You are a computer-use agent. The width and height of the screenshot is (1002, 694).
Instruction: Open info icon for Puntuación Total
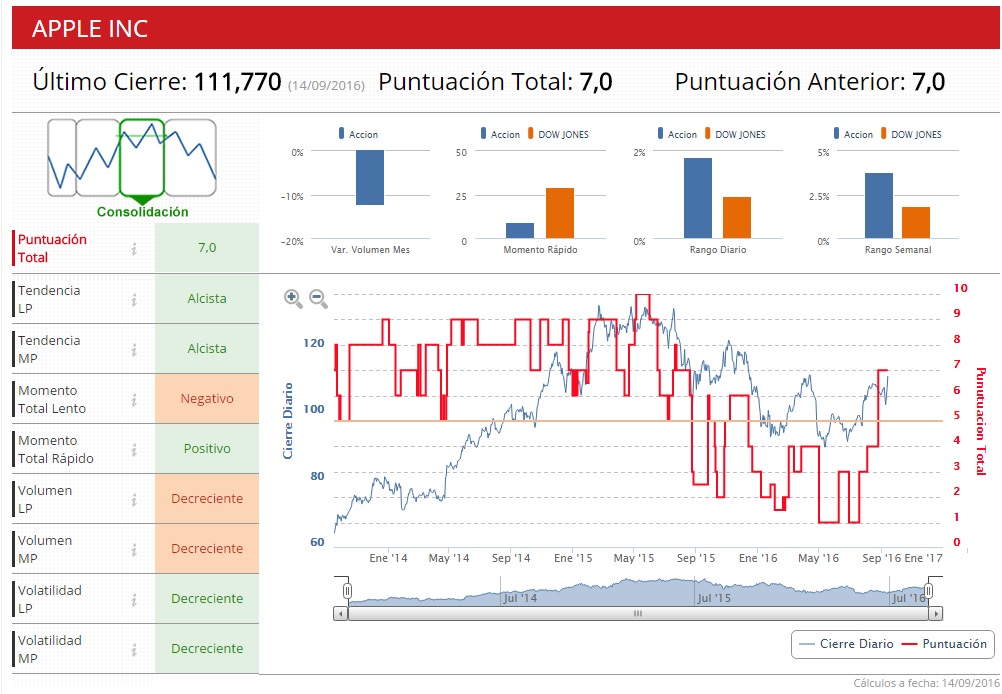[x=134, y=249]
